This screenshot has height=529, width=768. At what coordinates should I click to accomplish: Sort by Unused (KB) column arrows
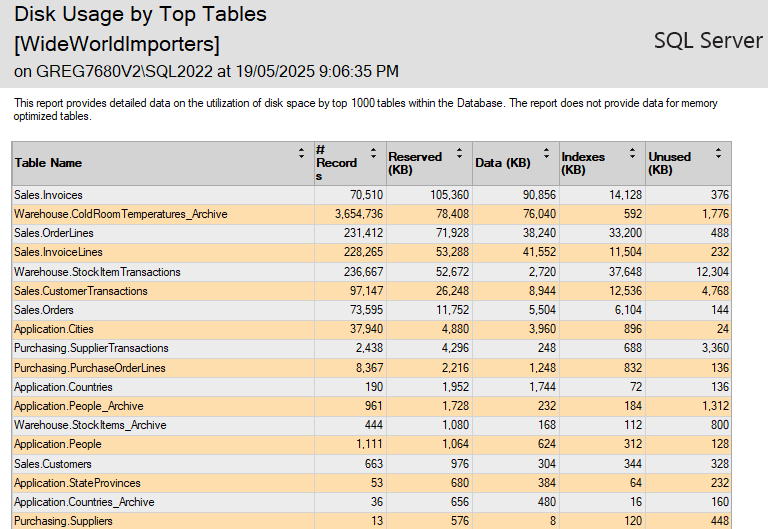718,153
